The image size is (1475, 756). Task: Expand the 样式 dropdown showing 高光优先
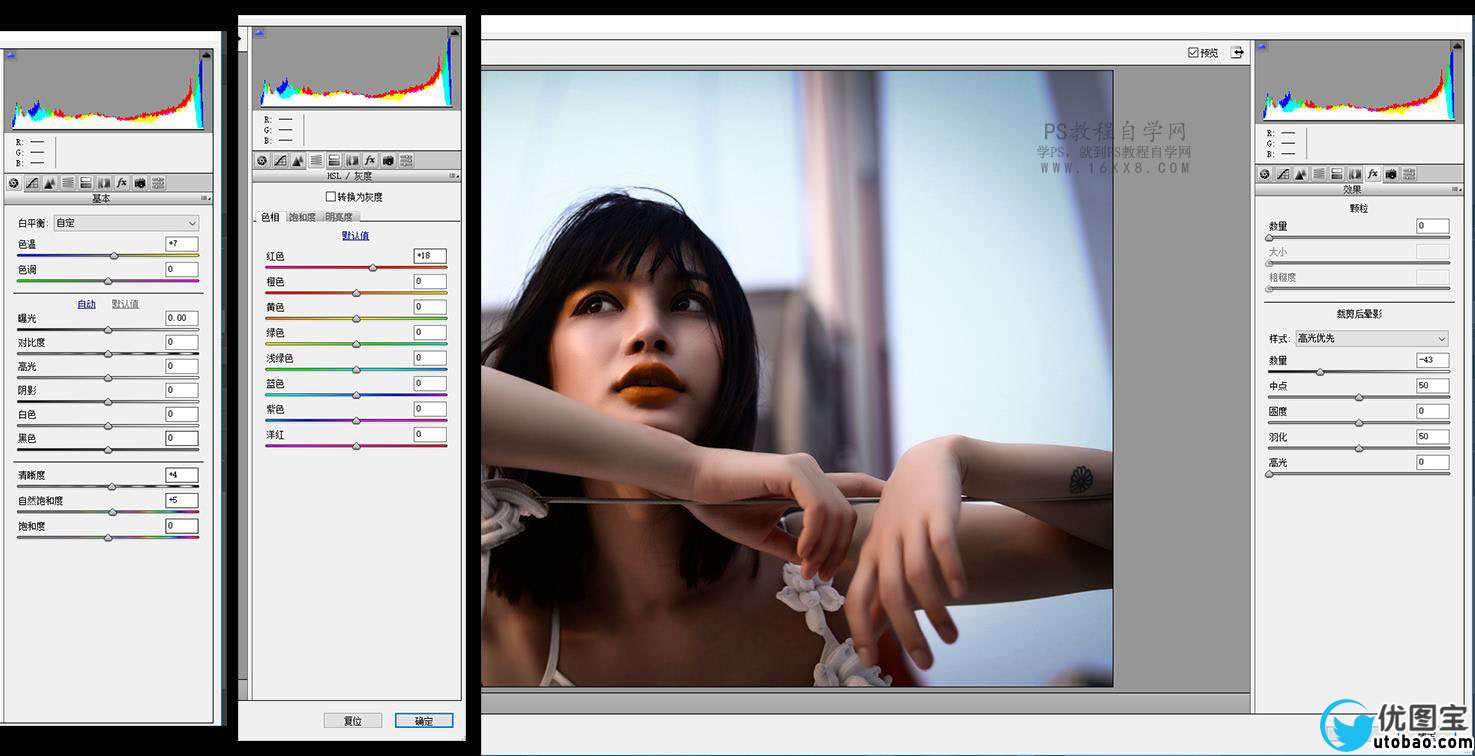(x=1371, y=339)
